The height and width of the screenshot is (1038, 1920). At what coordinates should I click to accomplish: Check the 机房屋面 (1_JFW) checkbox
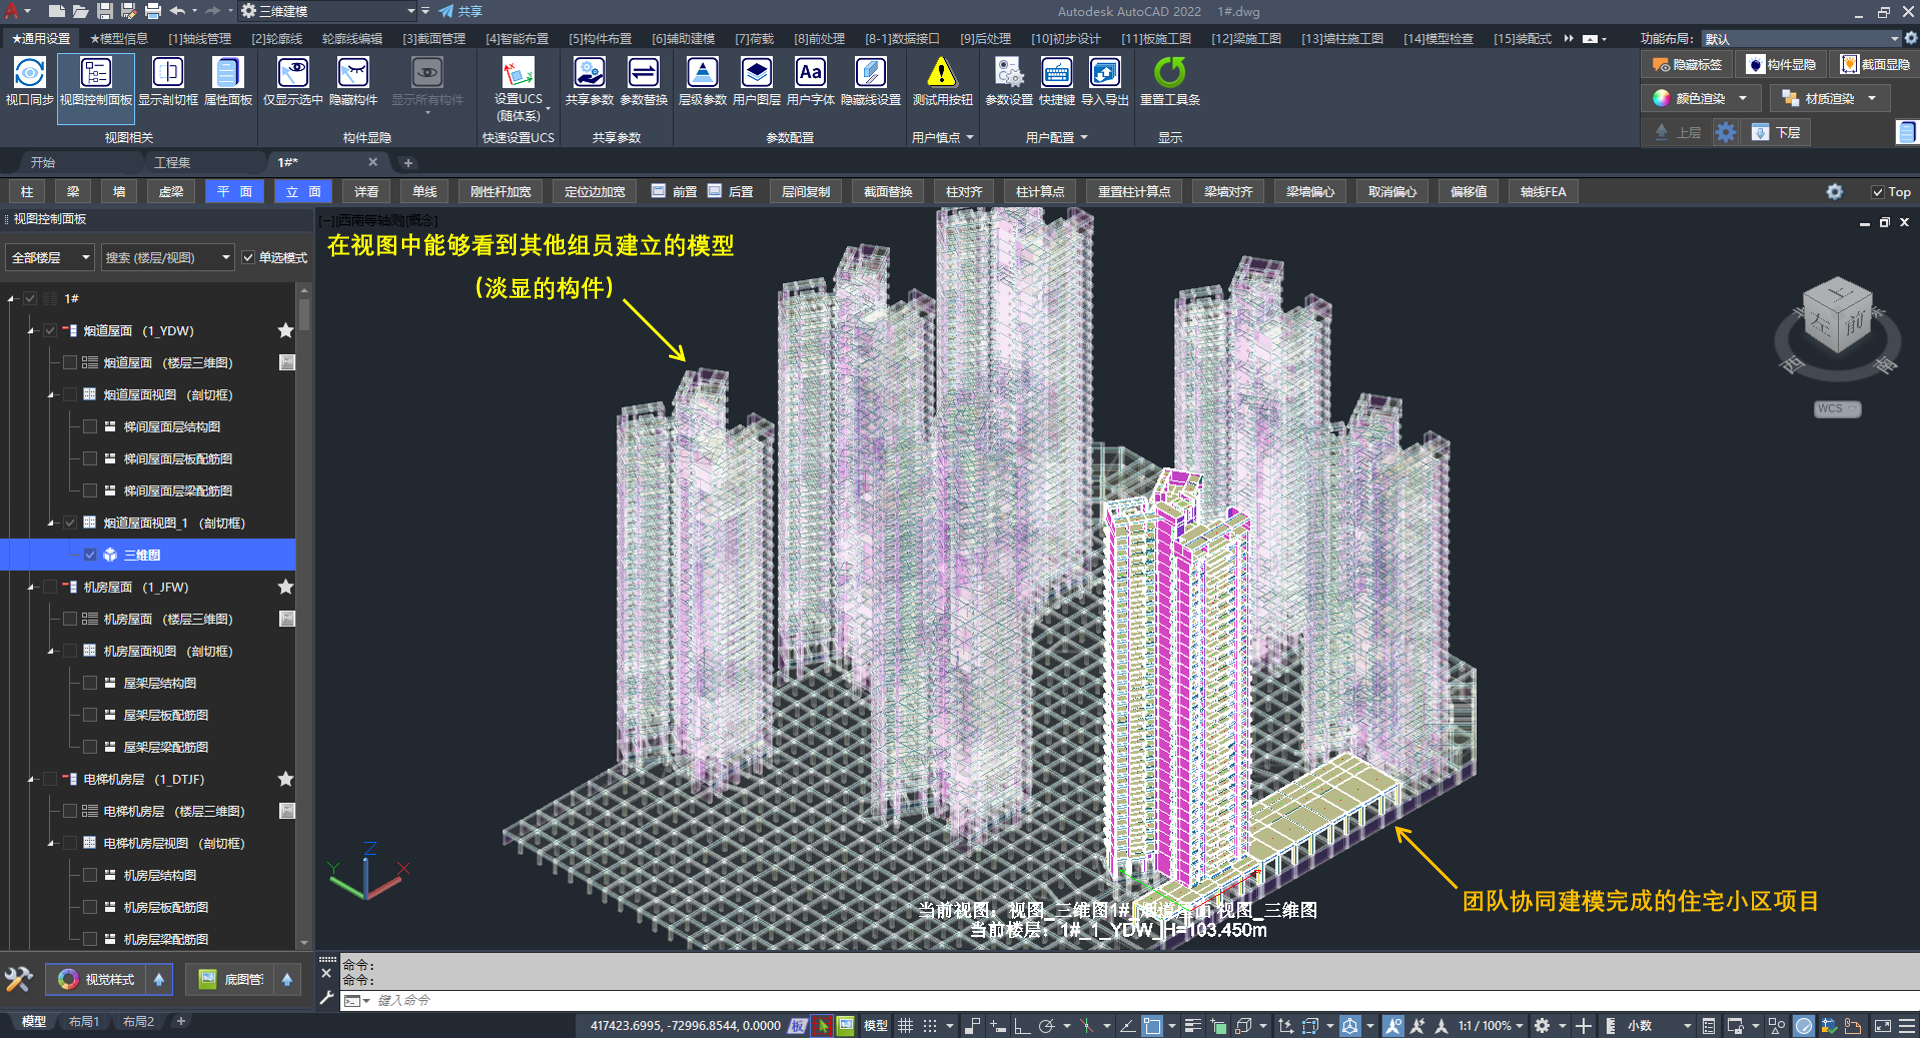click(x=50, y=587)
